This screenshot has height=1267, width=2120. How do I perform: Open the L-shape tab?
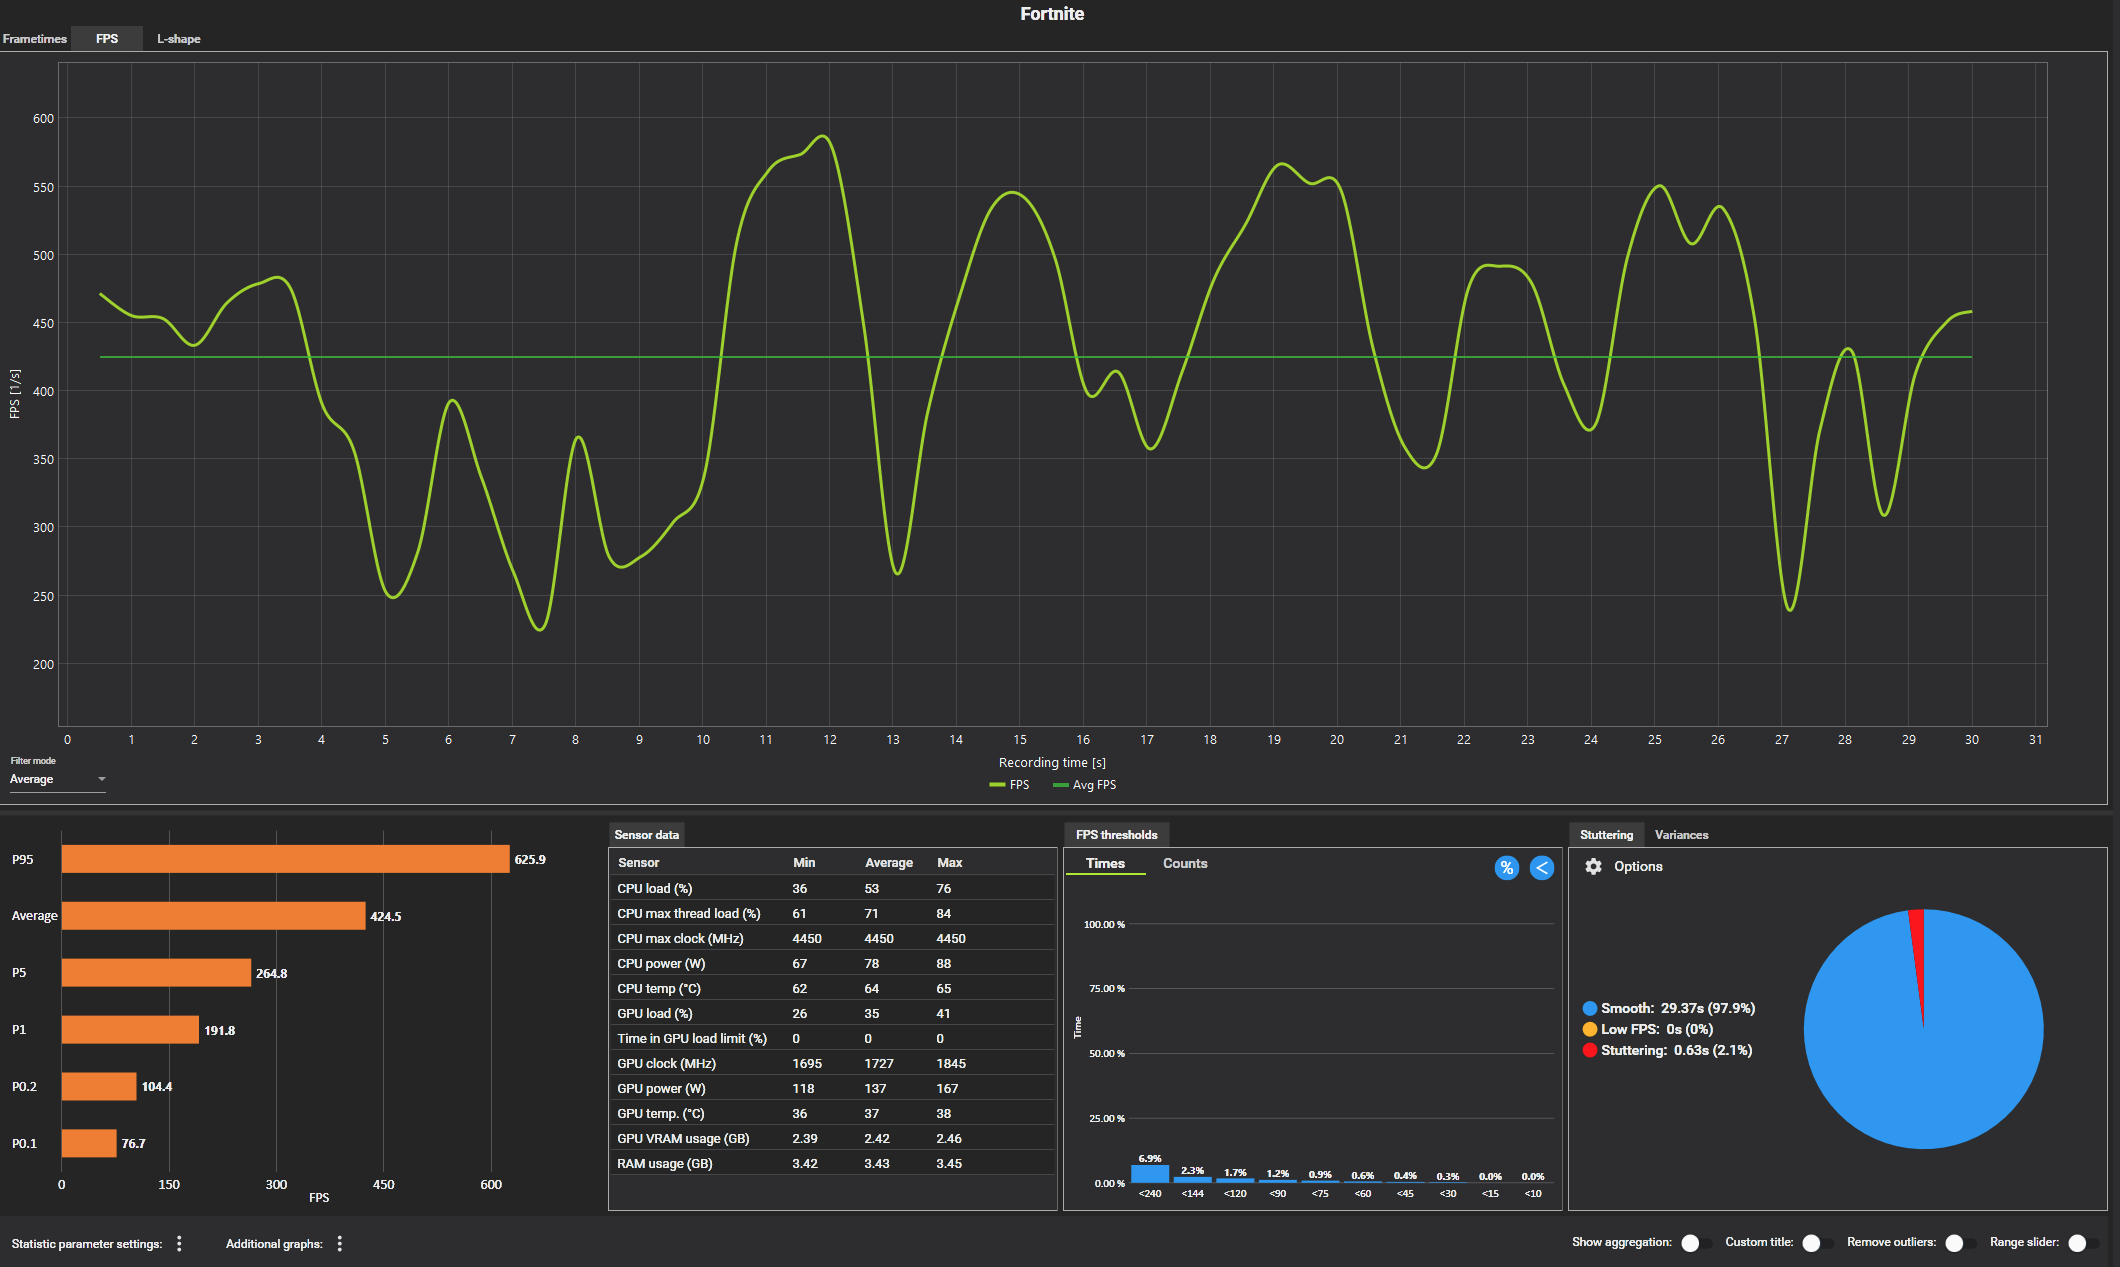point(178,39)
